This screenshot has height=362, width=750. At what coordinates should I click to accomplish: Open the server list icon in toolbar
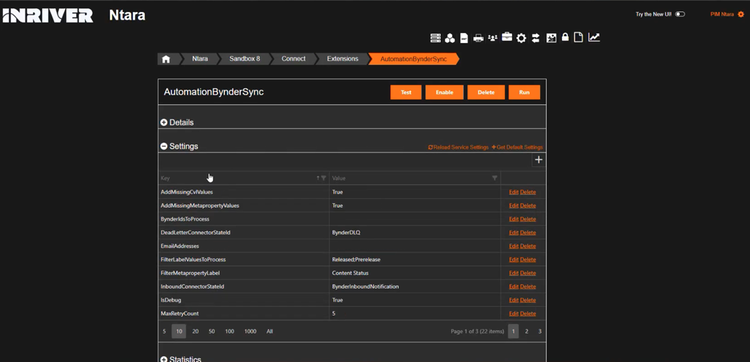tap(435, 38)
